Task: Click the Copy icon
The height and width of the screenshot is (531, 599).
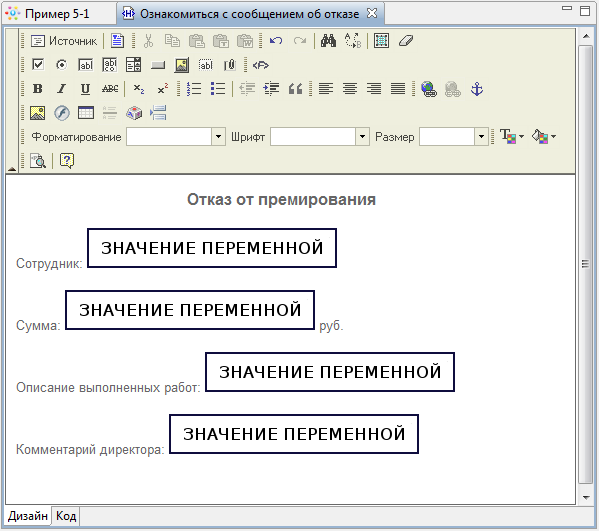Action: (x=172, y=41)
